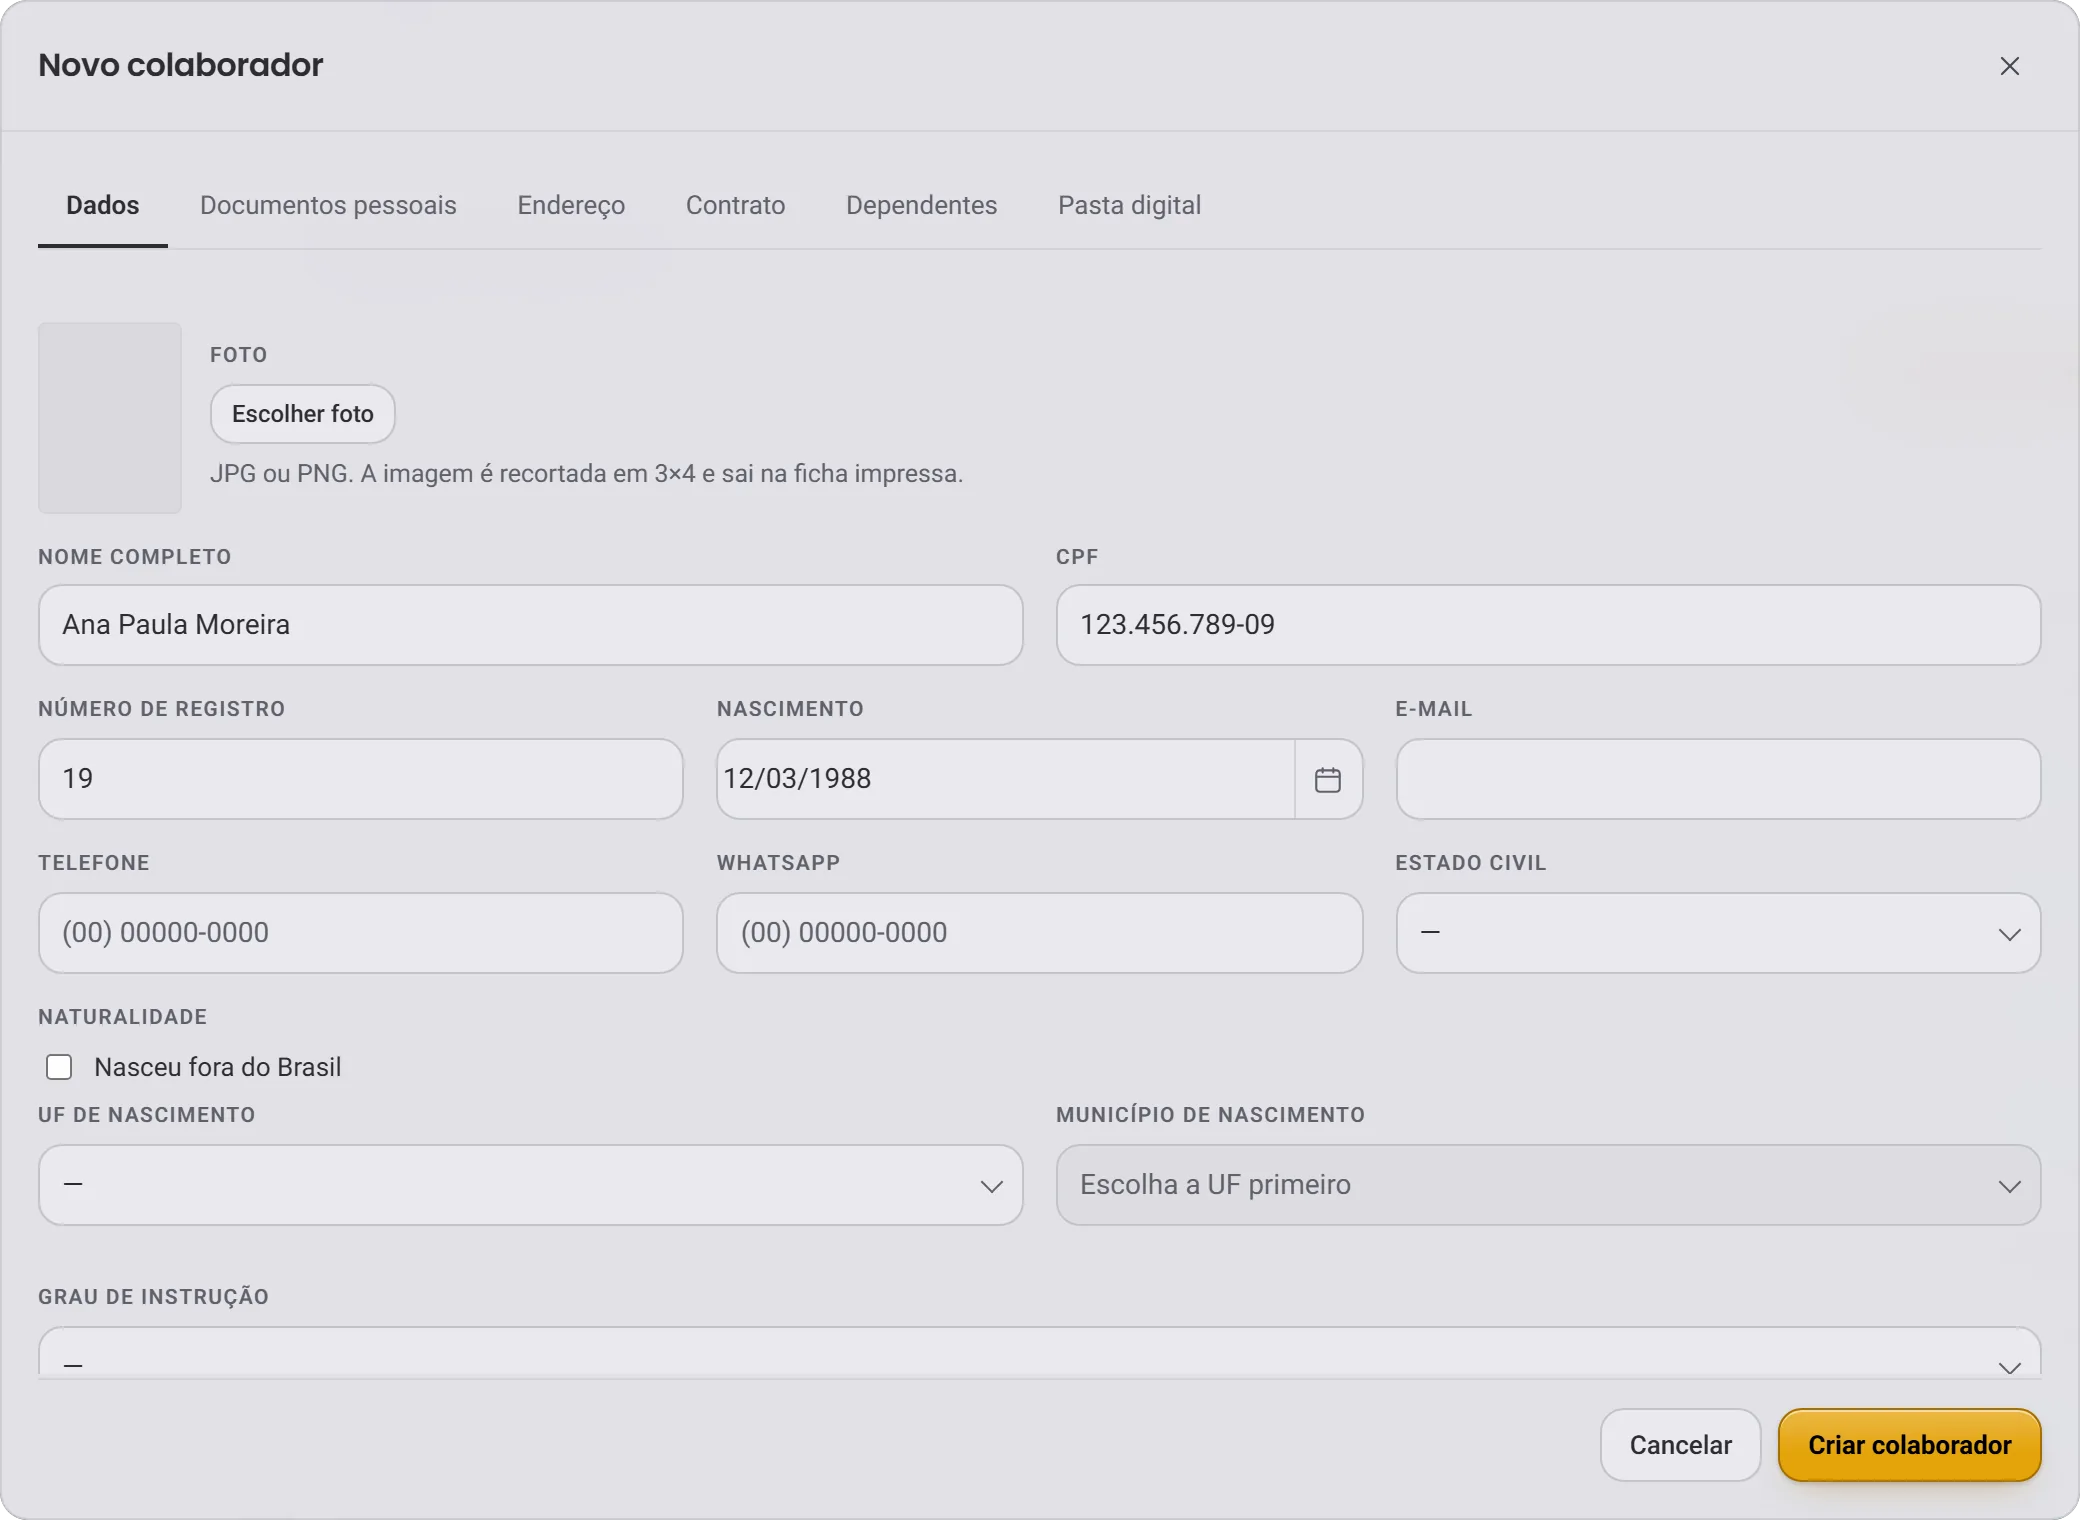Open the Estado Civil dropdown

tap(1718, 933)
